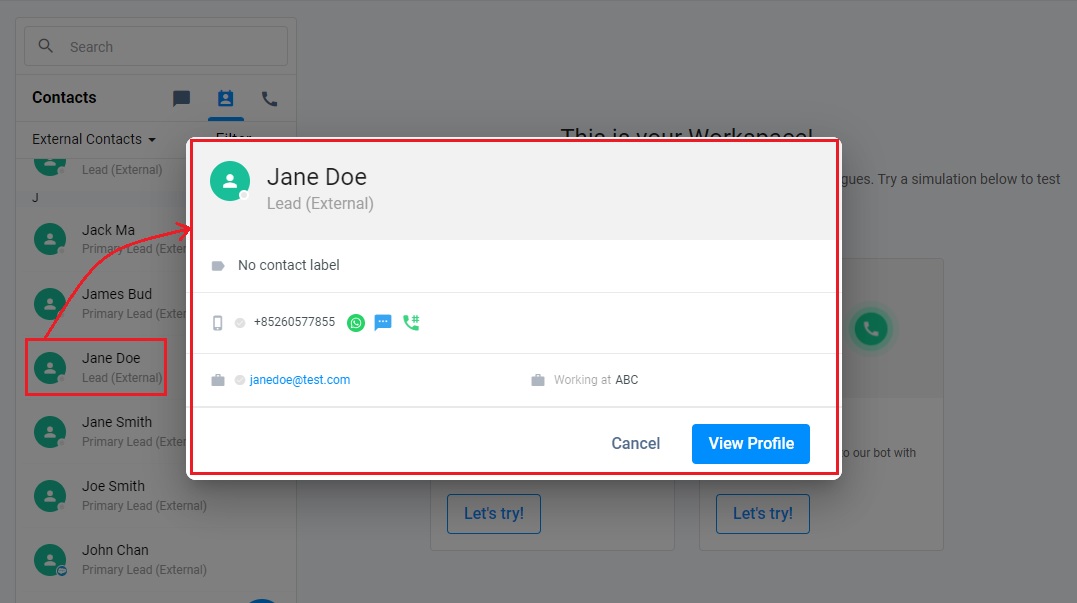Click the contact label tag icon
Image resolution: width=1077 pixels, height=603 pixels.
[218, 266]
